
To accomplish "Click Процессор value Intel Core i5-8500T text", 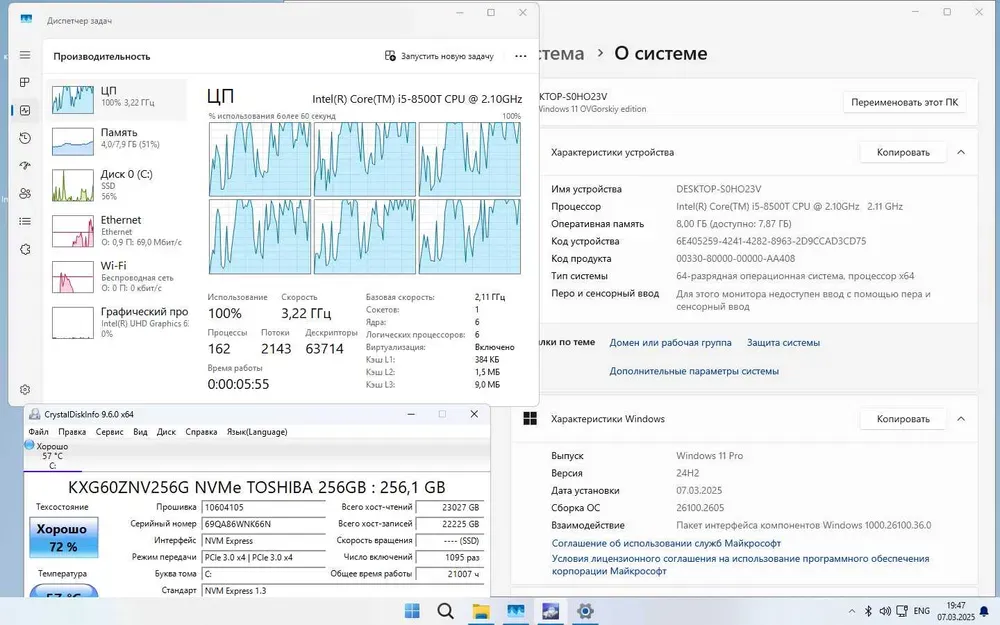I will (x=790, y=207).
